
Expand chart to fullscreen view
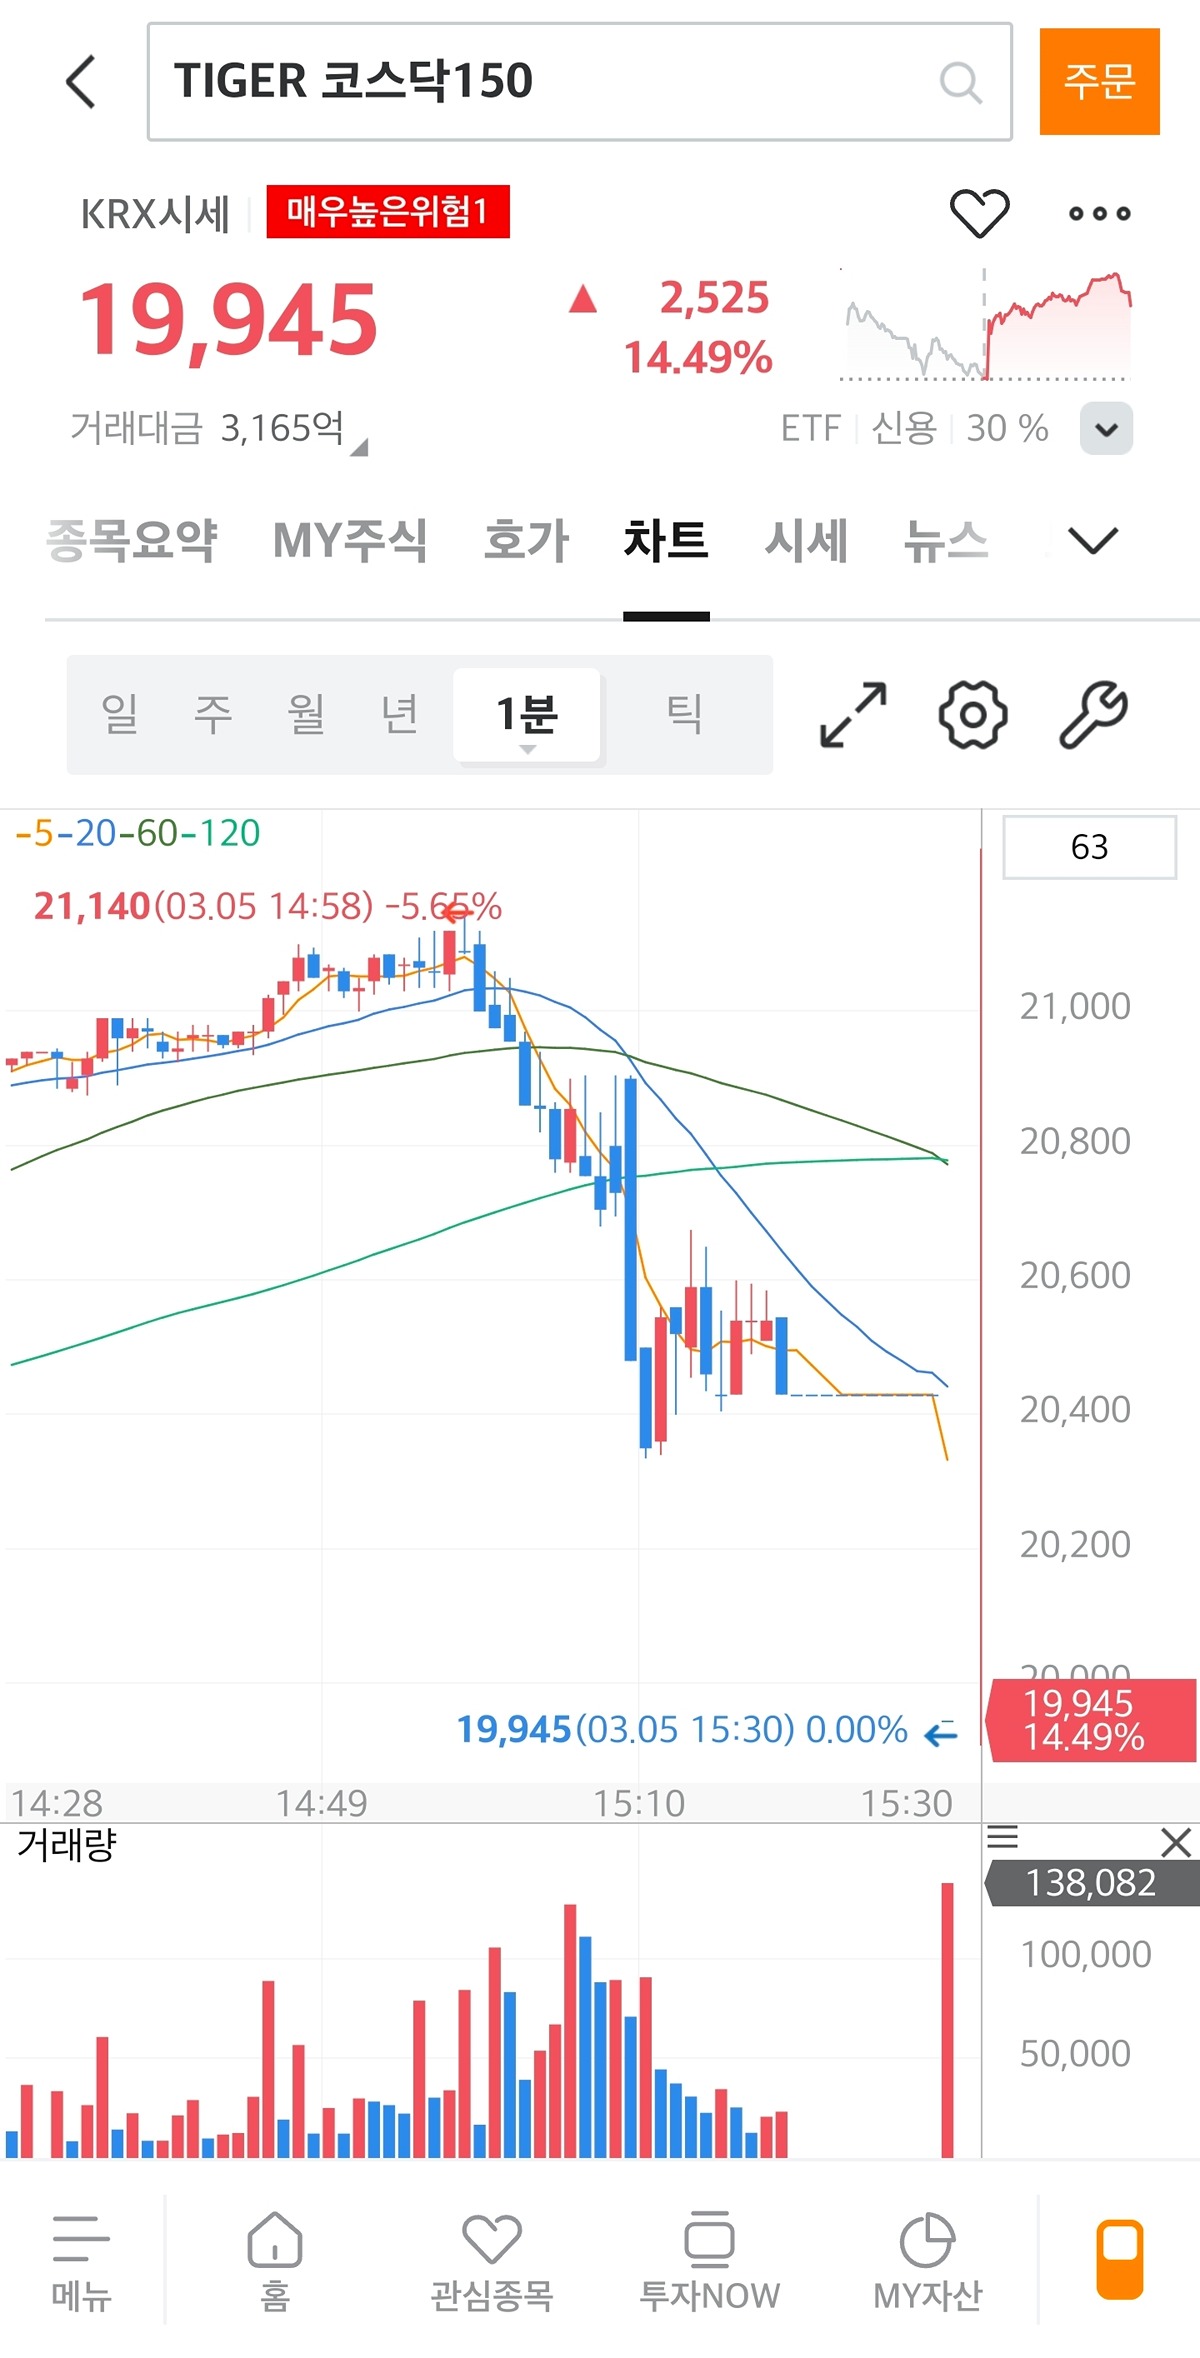click(x=853, y=715)
